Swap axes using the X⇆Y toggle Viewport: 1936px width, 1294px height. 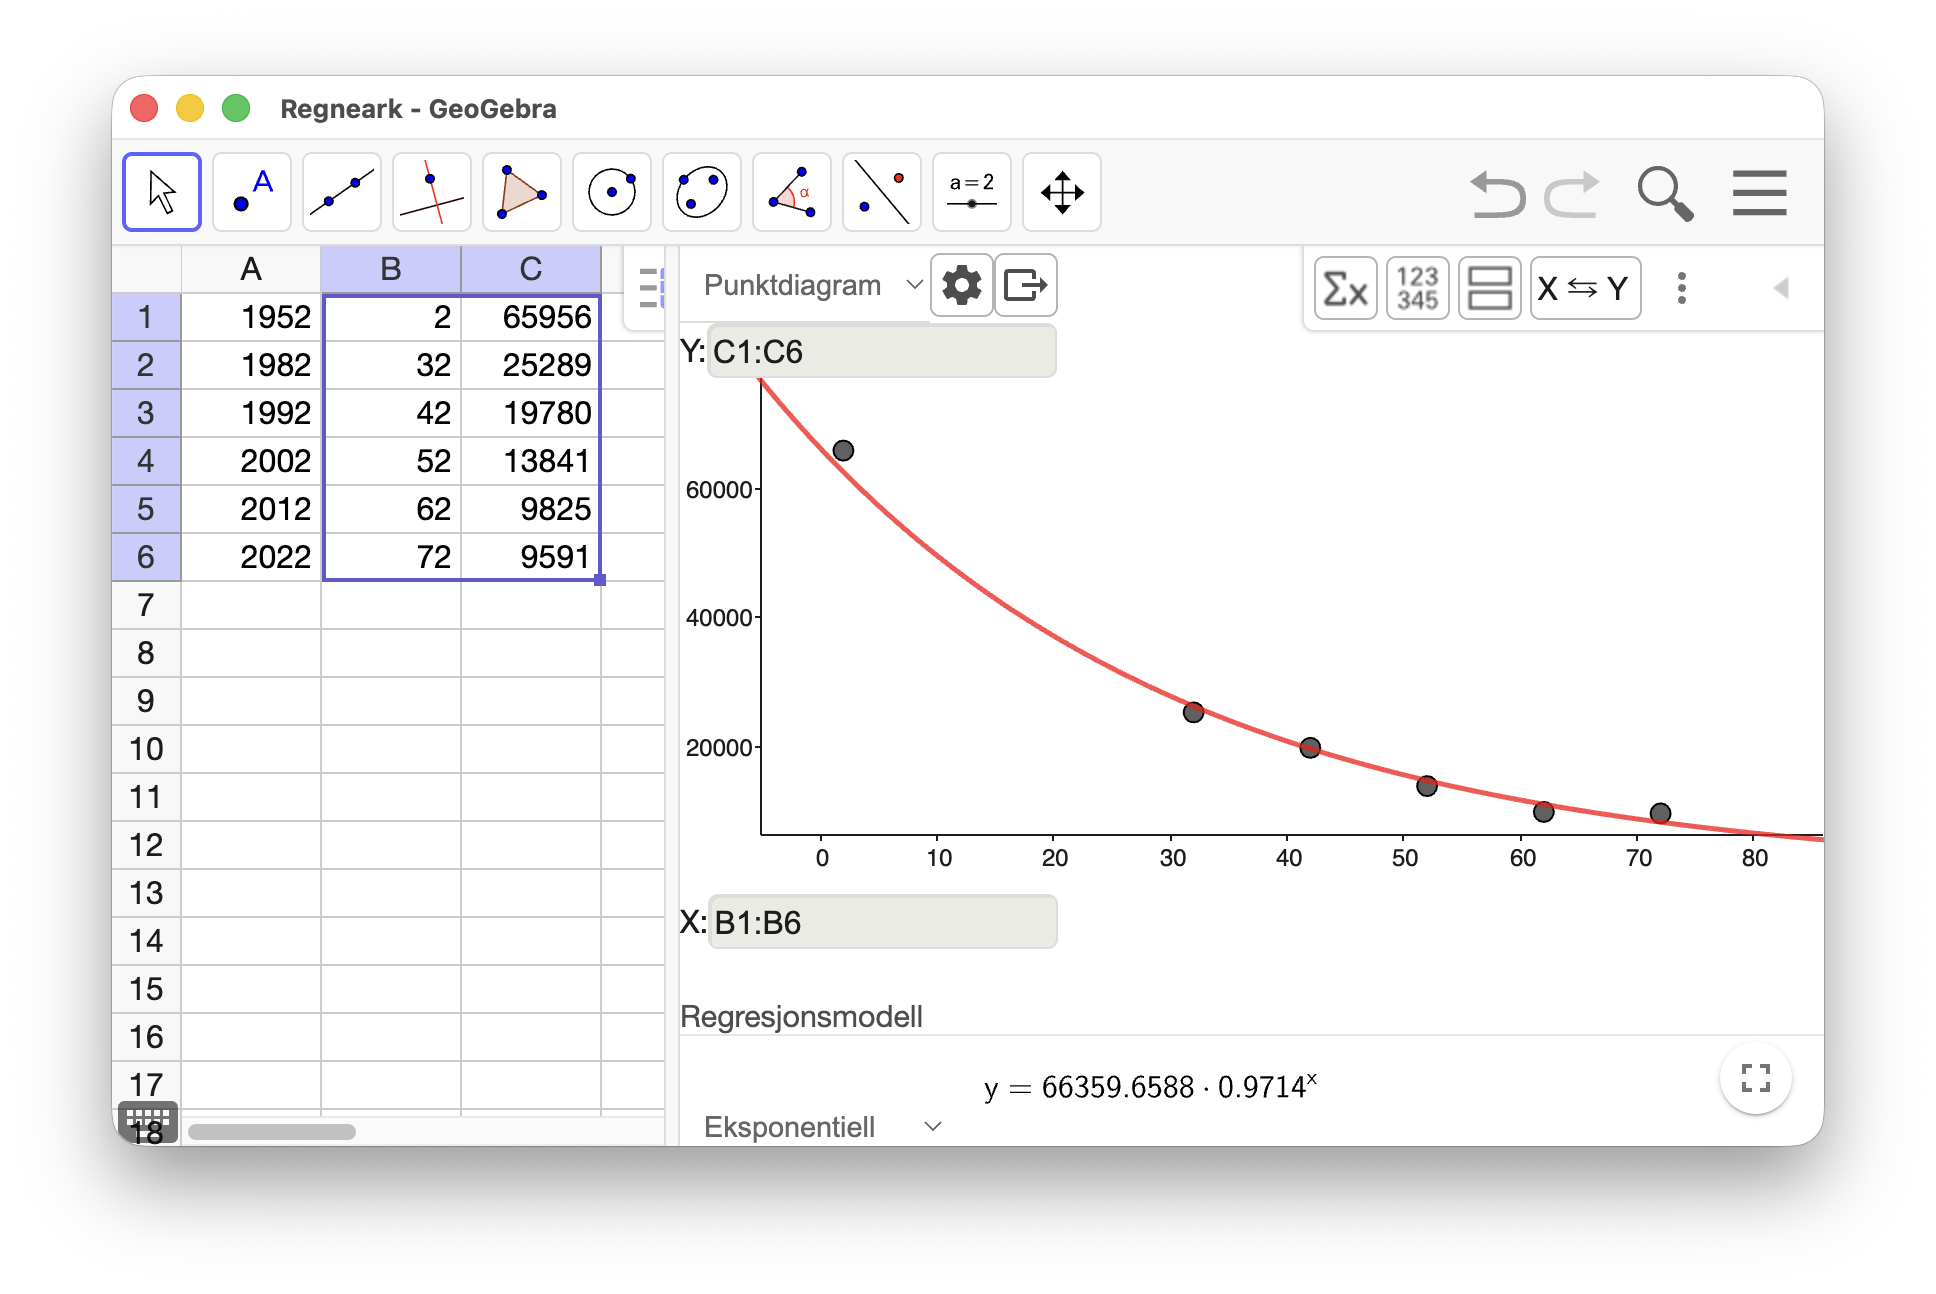(1585, 288)
